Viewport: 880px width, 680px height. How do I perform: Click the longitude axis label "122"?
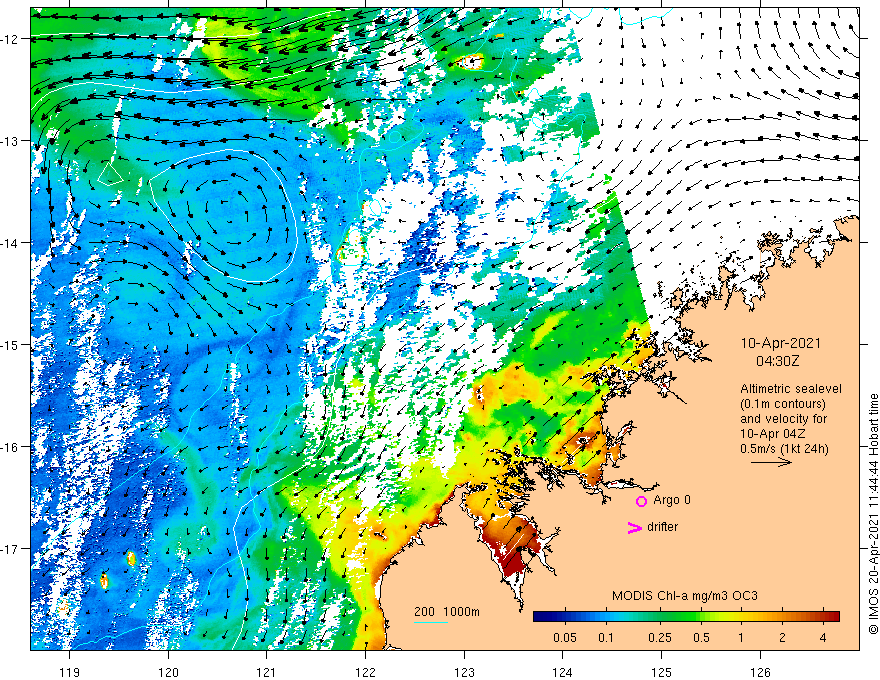pos(365,672)
